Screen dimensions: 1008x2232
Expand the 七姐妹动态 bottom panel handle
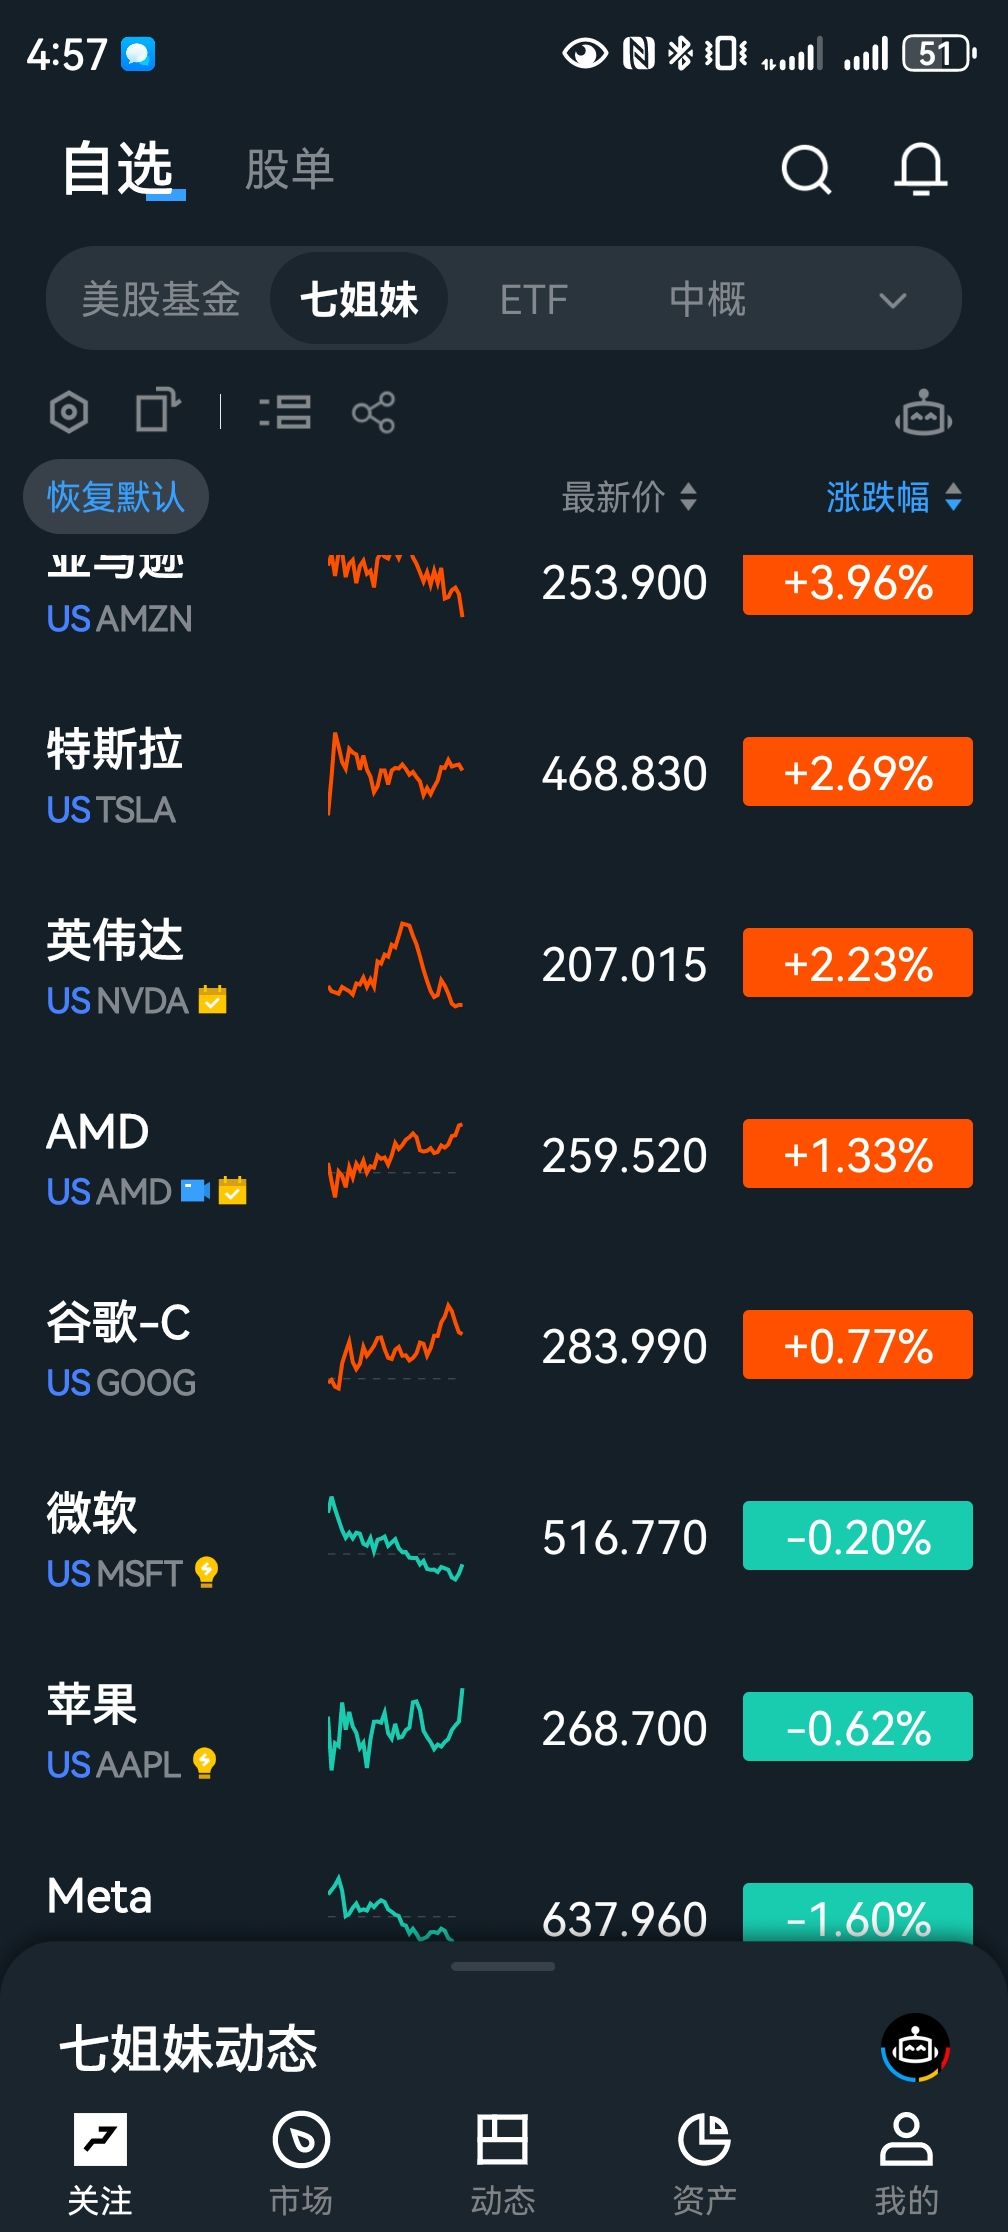pyautogui.click(x=503, y=1966)
